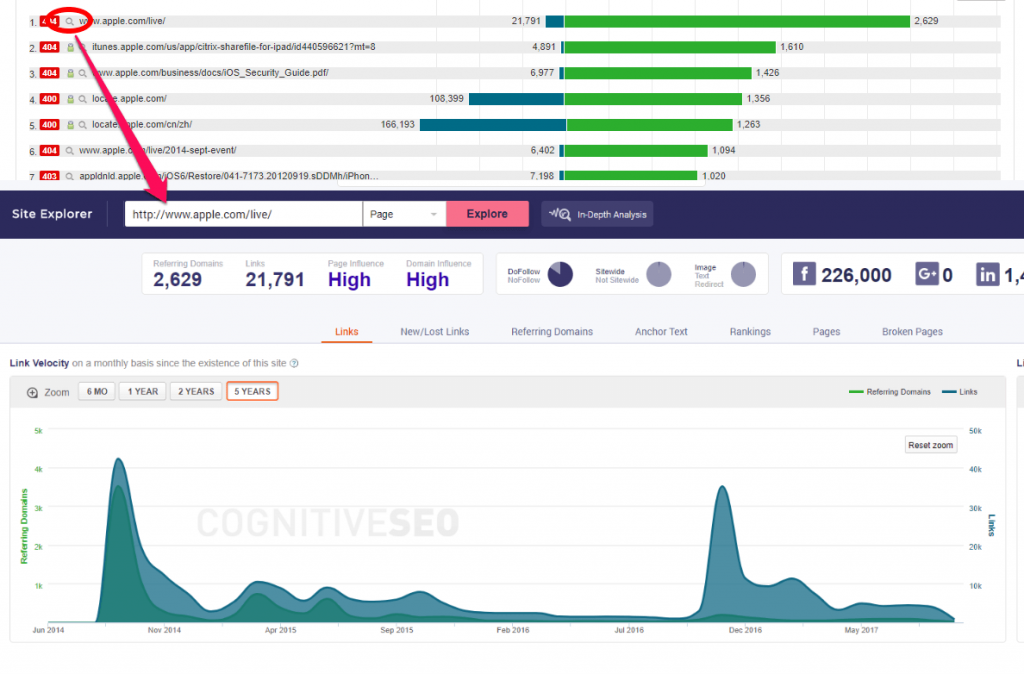Open locate.apple.com/cn/zh/ link
Viewport: 1024px width, 674px height.
pyautogui.click(x=142, y=124)
